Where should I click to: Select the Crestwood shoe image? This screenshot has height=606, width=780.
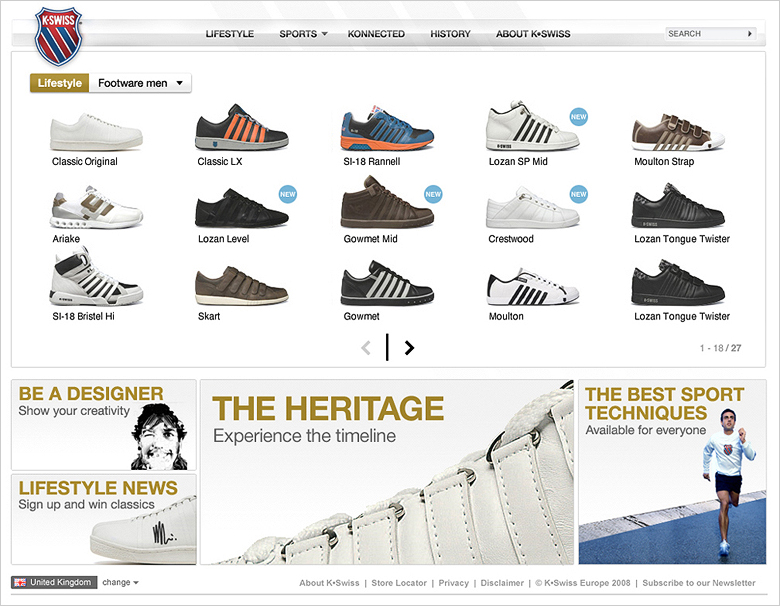click(x=532, y=207)
